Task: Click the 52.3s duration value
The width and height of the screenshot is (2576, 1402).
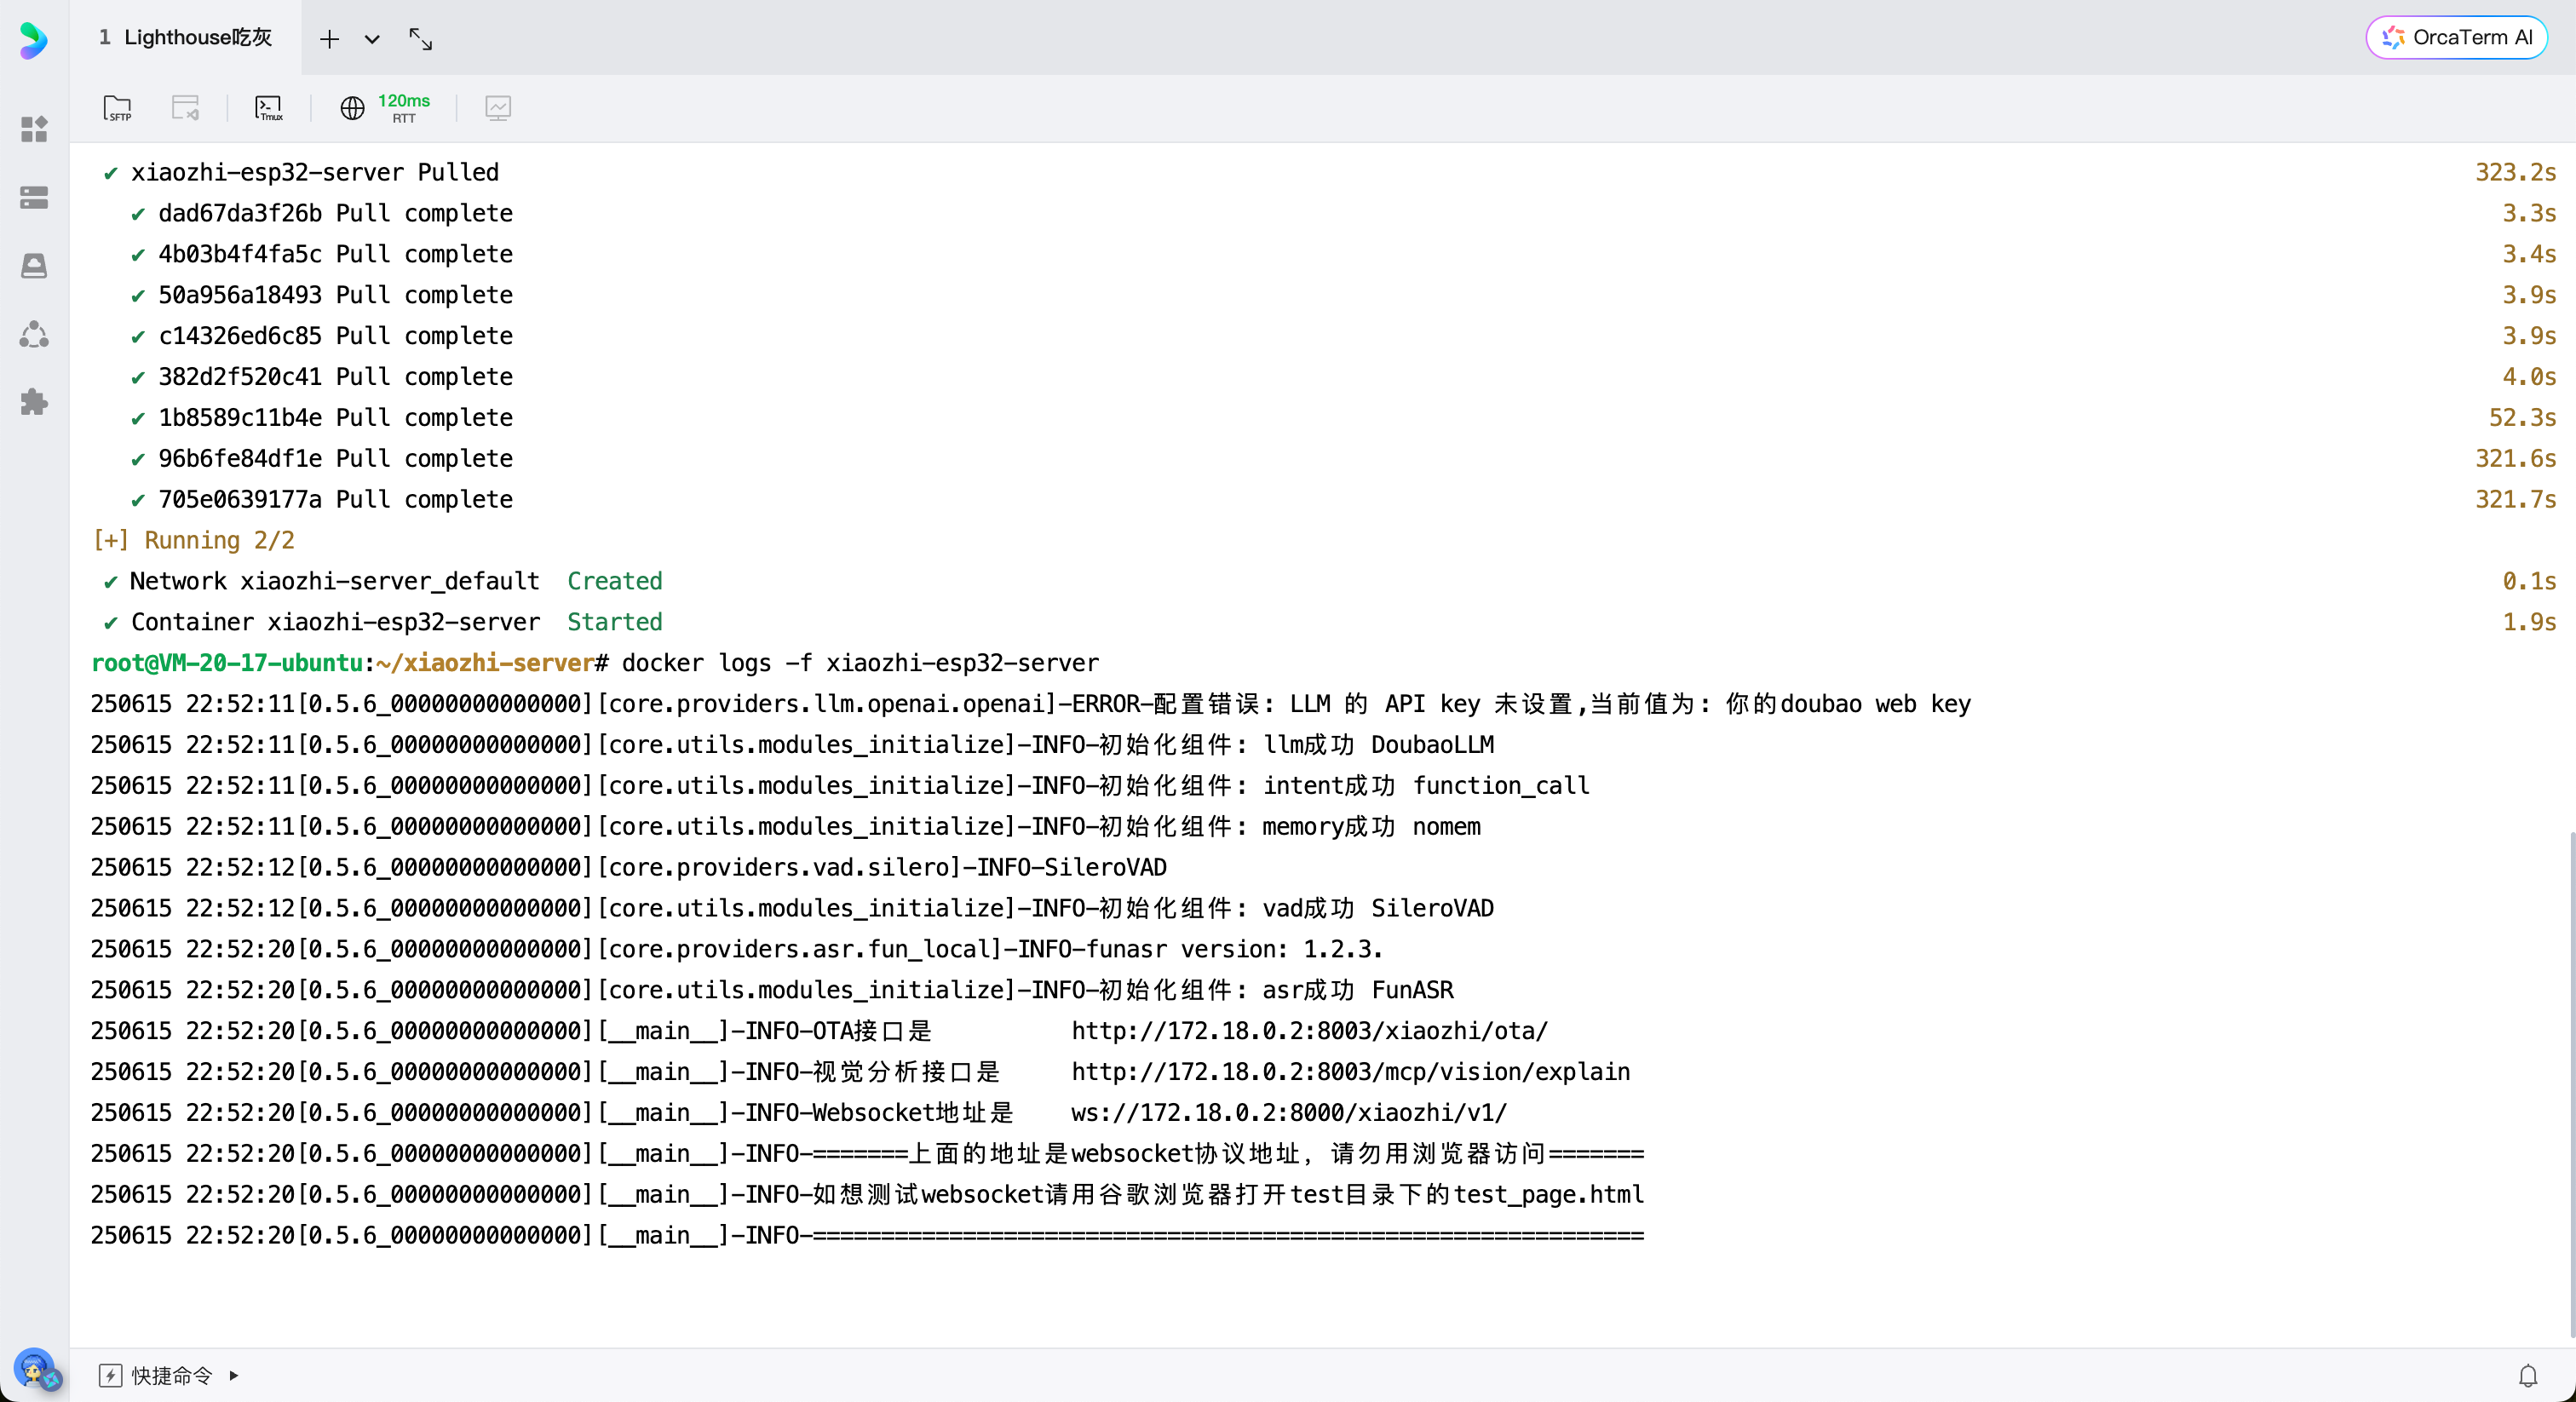Action: tap(2522, 417)
